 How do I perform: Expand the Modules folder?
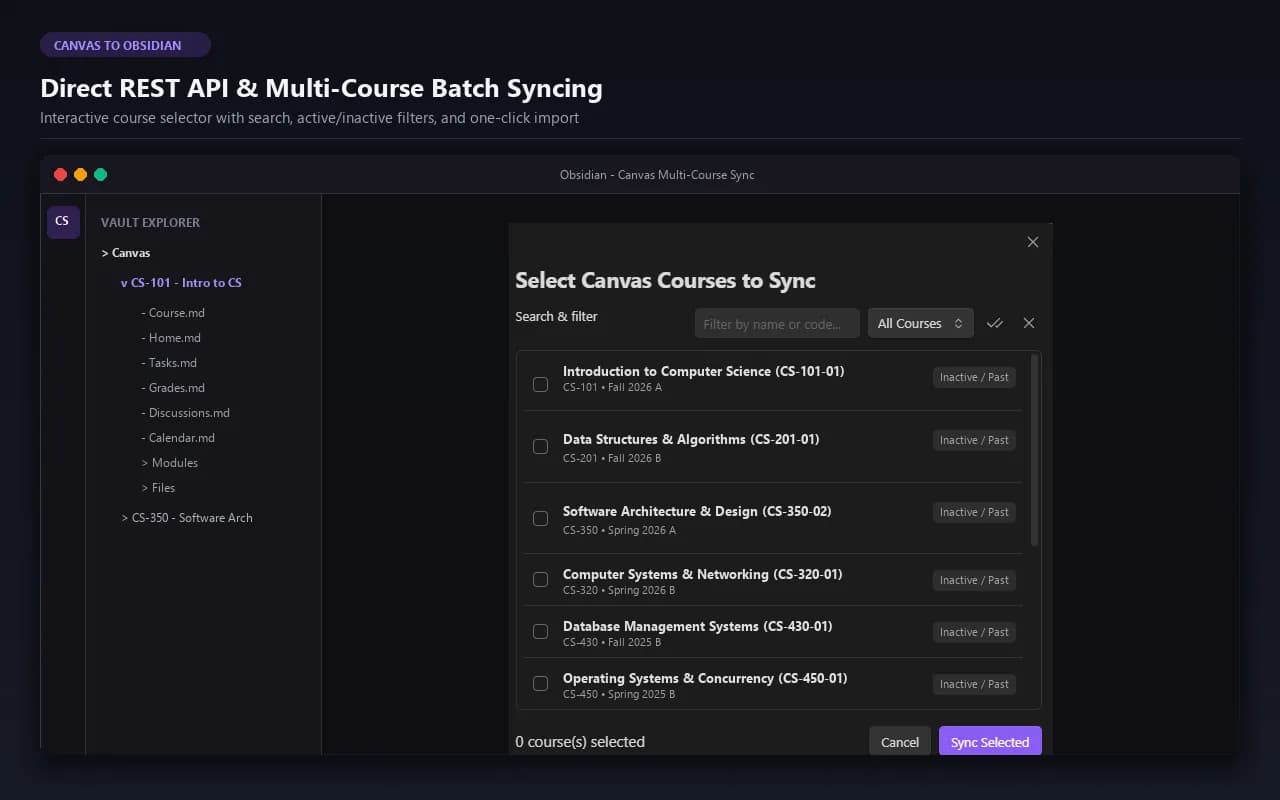[x=170, y=463]
